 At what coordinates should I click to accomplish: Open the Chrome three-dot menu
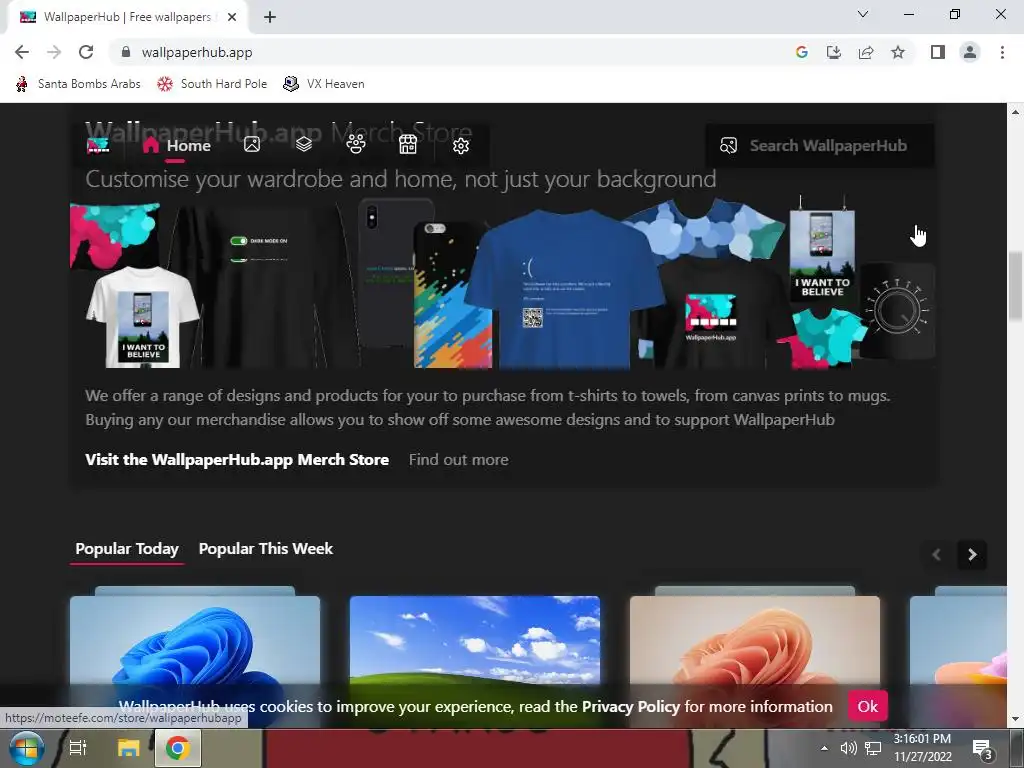(1002, 52)
